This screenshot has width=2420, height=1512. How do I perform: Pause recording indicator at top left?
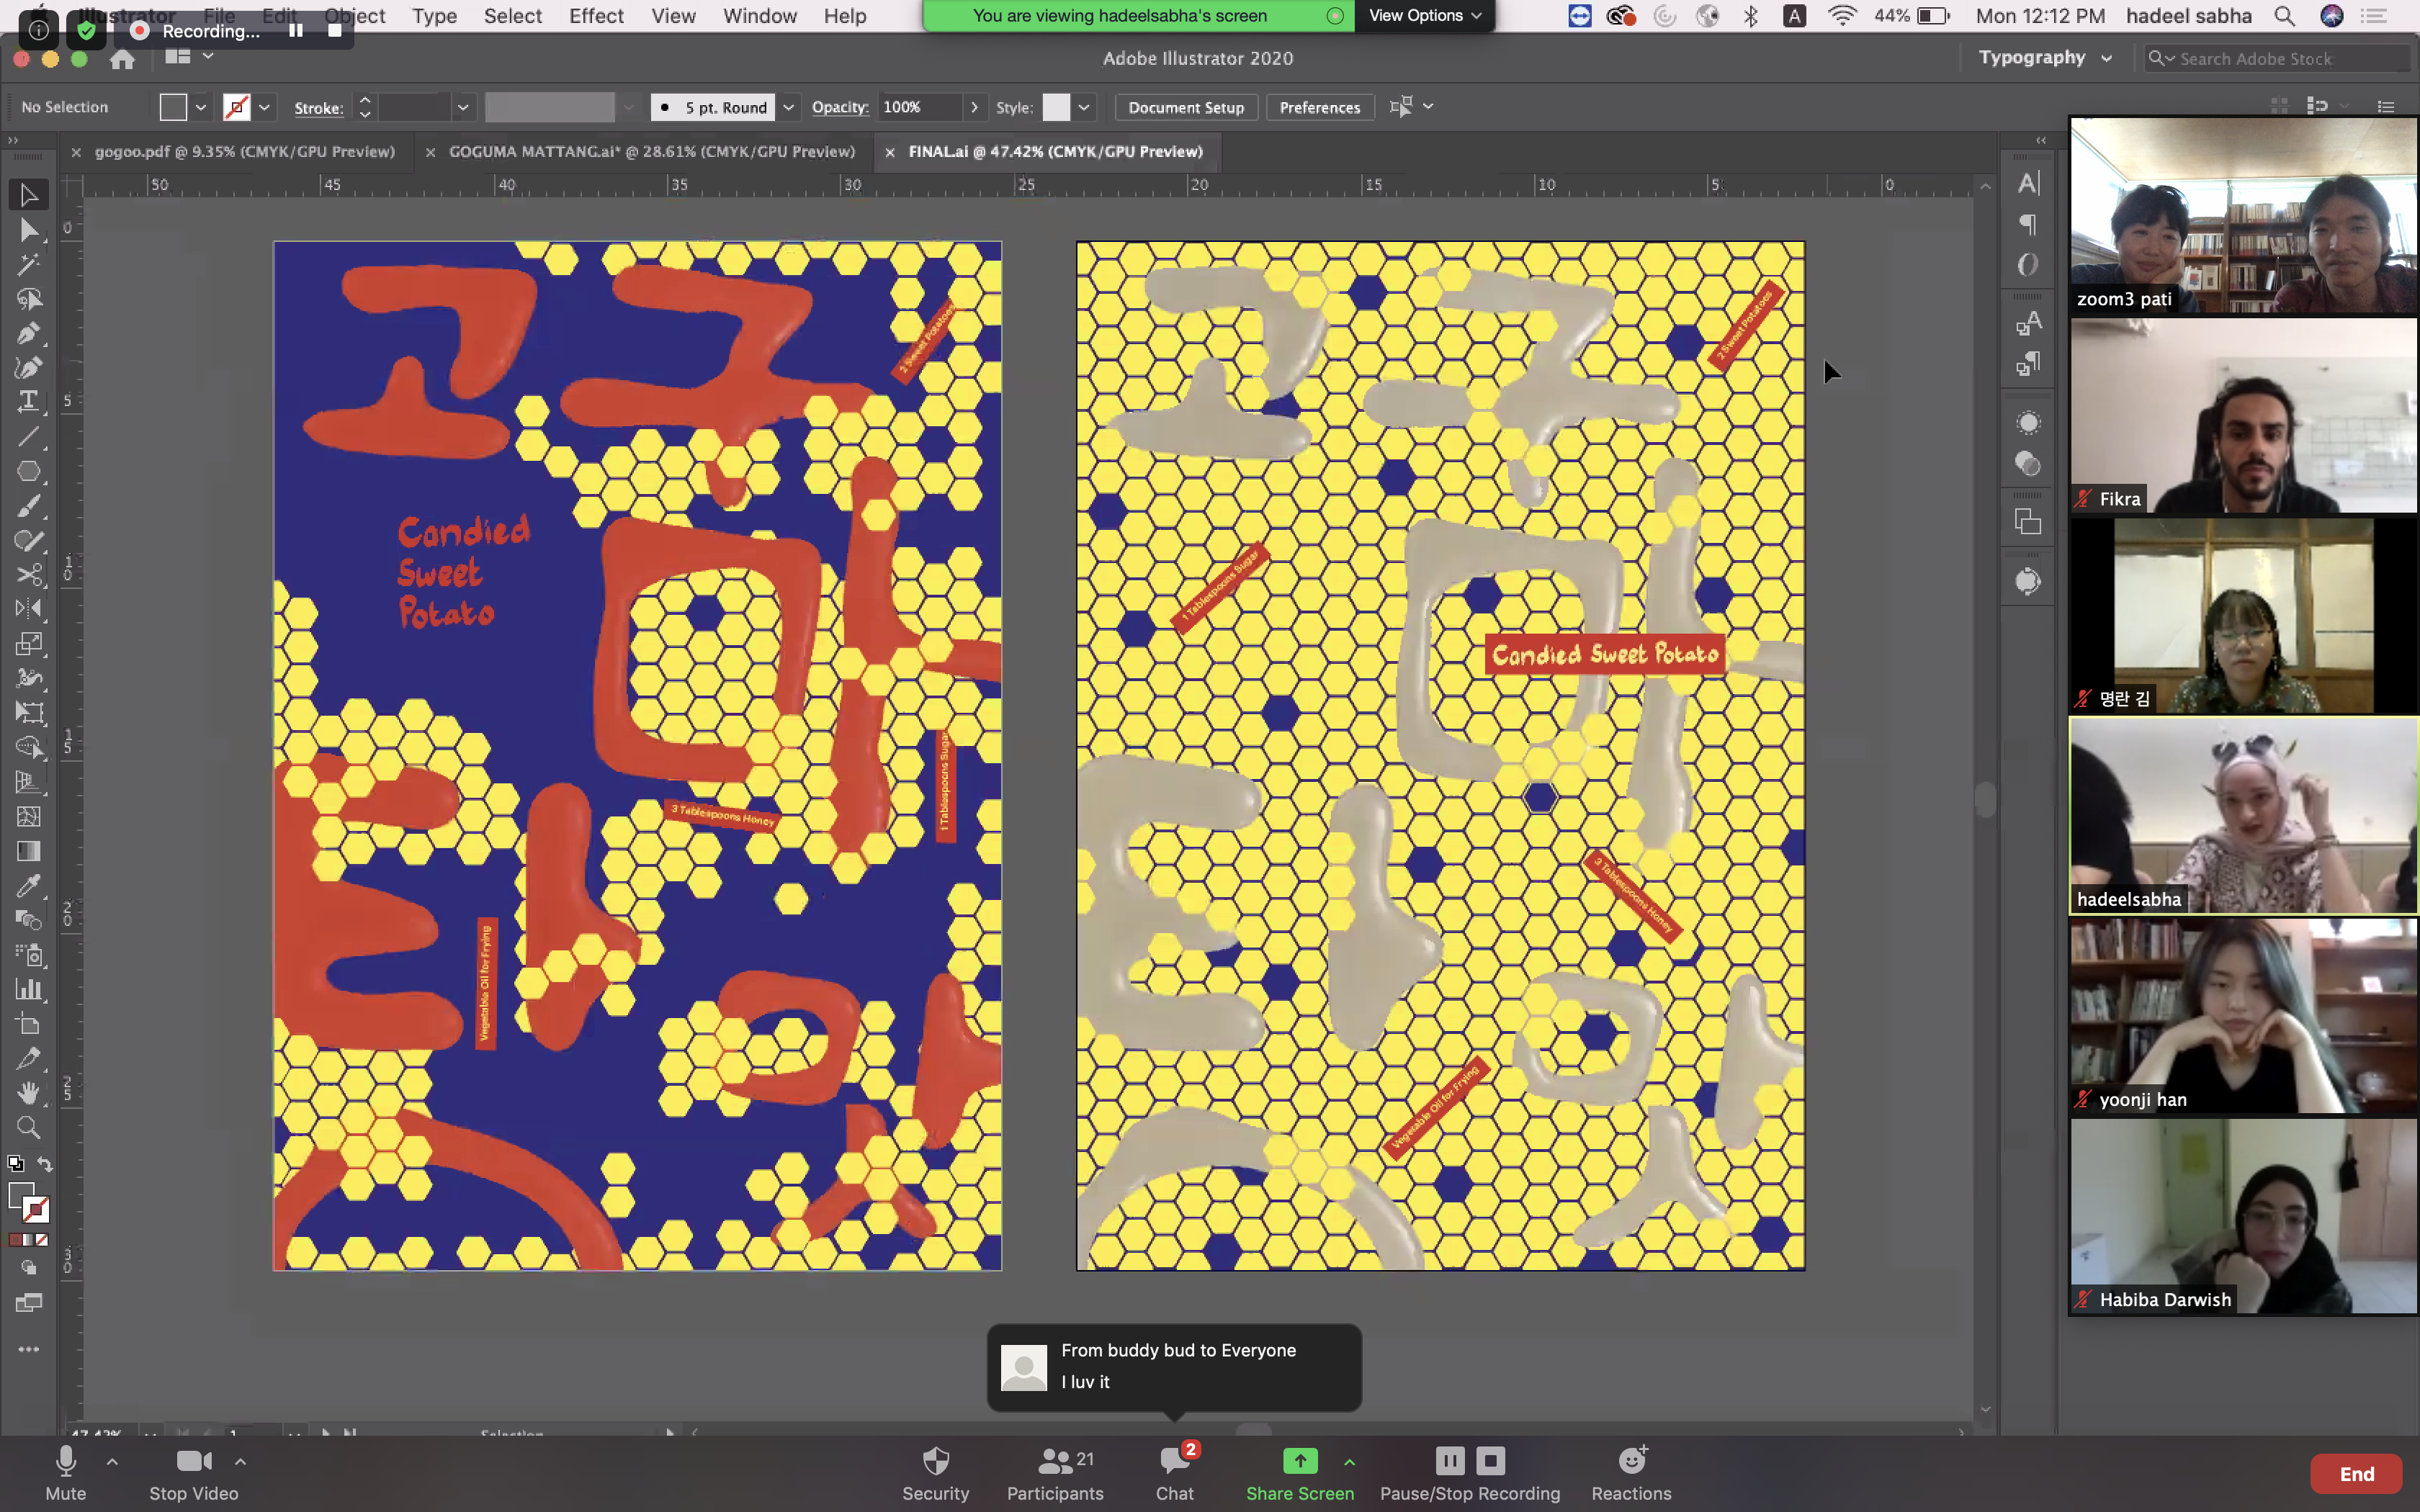(x=296, y=30)
